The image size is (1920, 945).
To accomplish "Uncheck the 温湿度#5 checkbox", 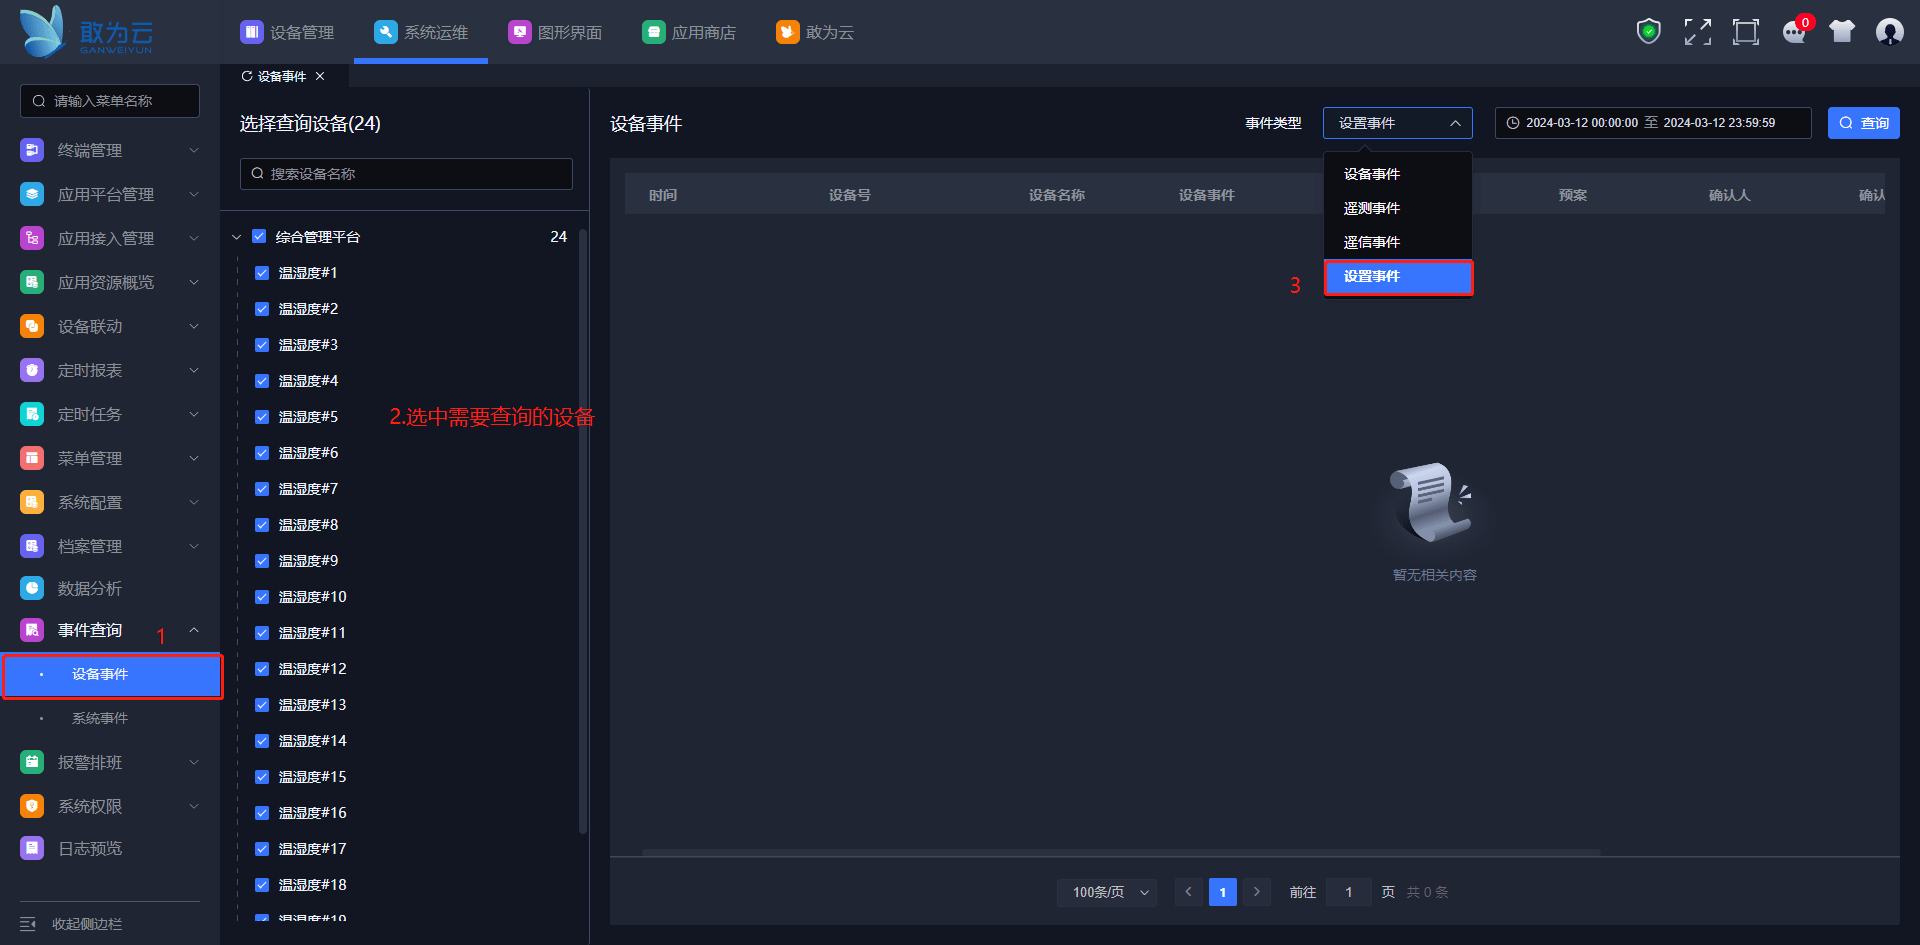I will click(x=262, y=417).
